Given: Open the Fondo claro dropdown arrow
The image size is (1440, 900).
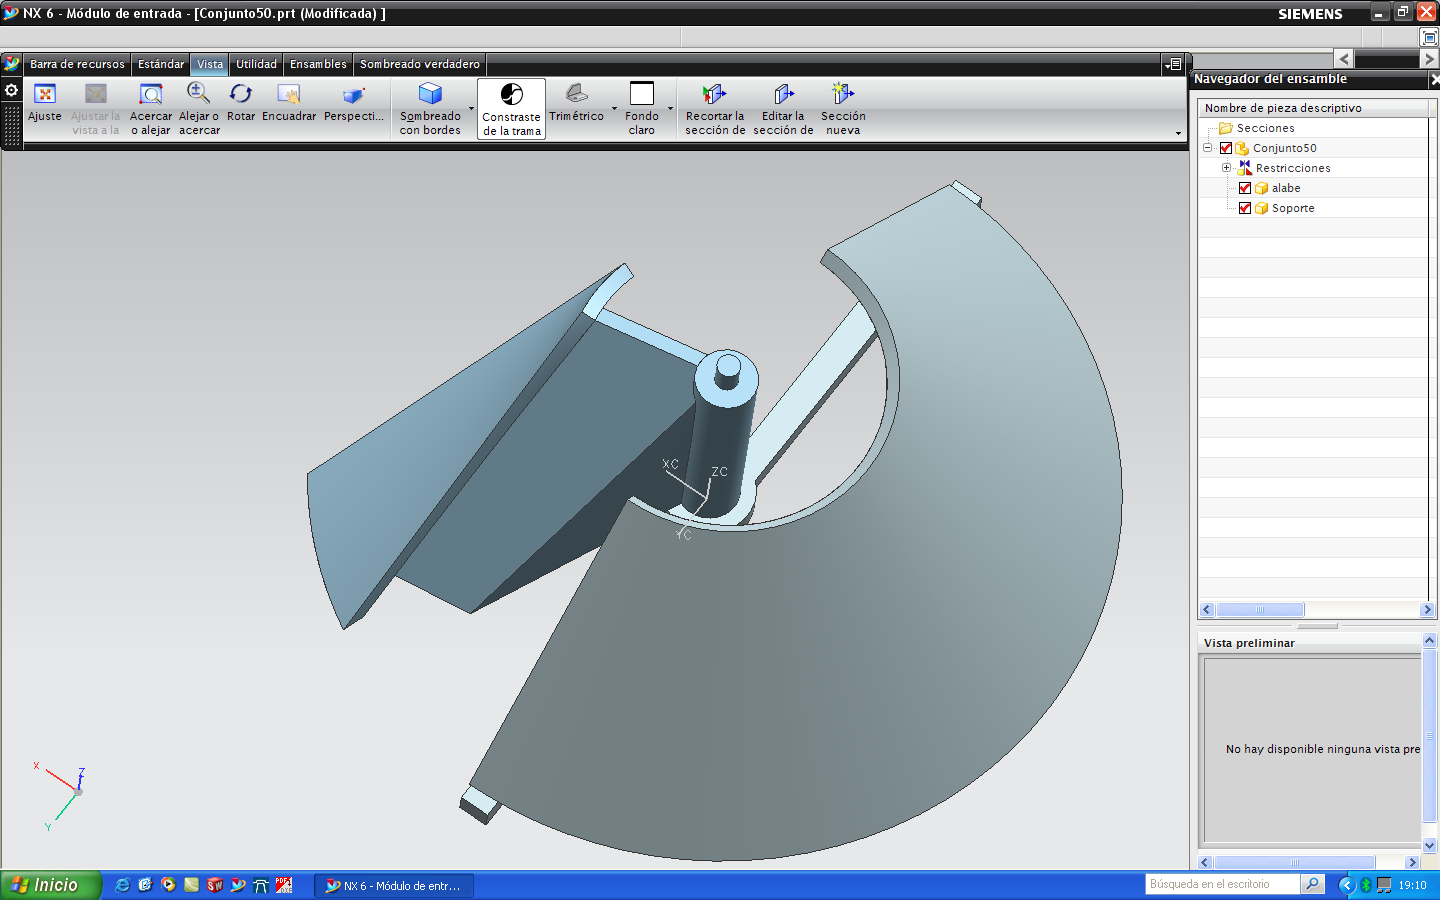Looking at the screenshot, I should [670, 109].
